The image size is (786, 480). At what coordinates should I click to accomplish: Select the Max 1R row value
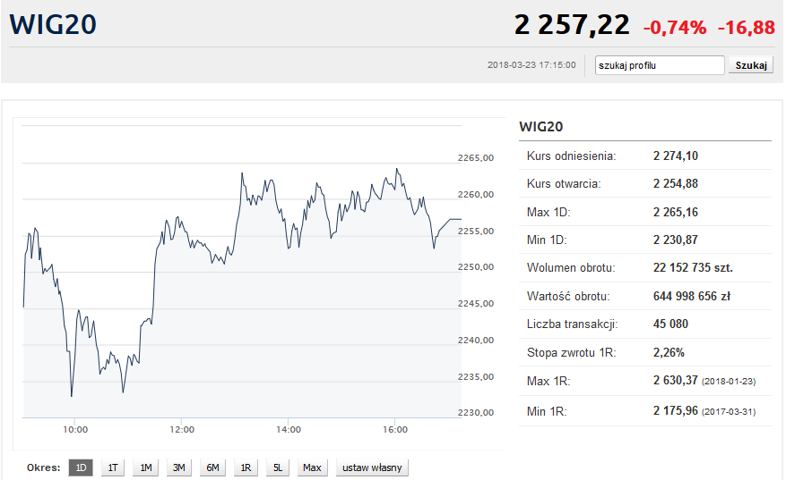pos(690,381)
